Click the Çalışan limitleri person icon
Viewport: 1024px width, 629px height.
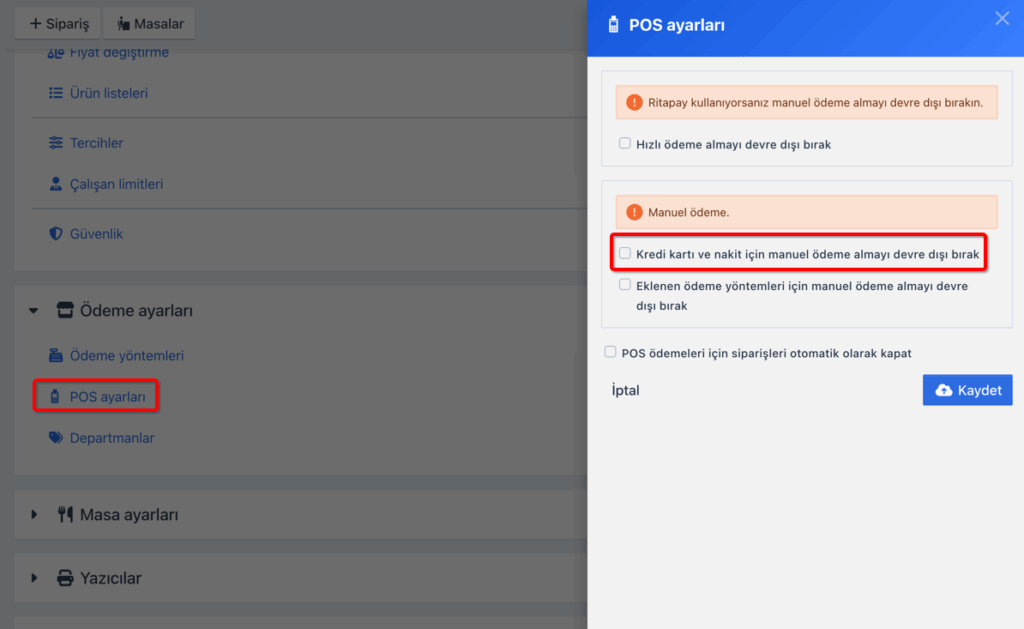tap(56, 184)
